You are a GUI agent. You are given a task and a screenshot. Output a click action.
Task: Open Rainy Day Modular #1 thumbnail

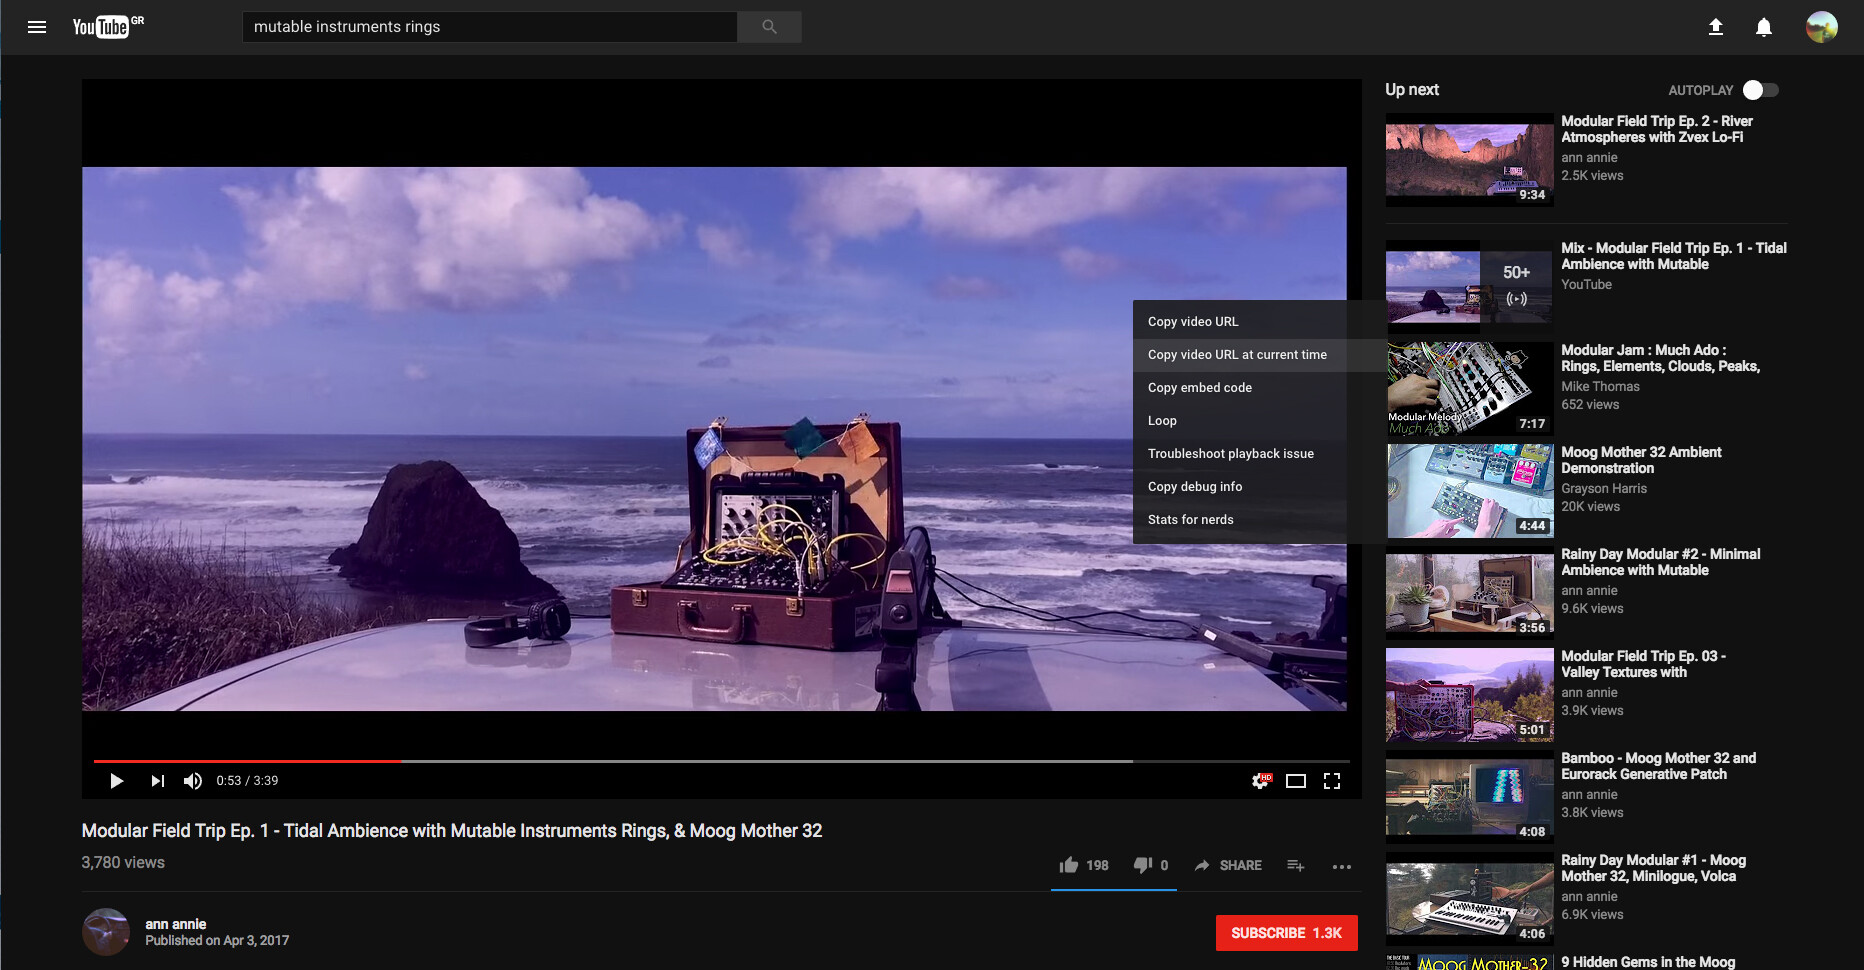[1469, 899]
